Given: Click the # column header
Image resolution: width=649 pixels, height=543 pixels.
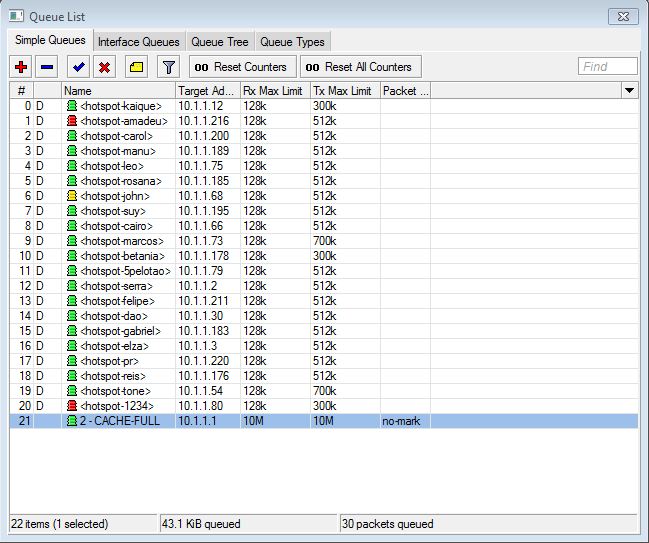Looking at the screenshot, I should point(22,91).
